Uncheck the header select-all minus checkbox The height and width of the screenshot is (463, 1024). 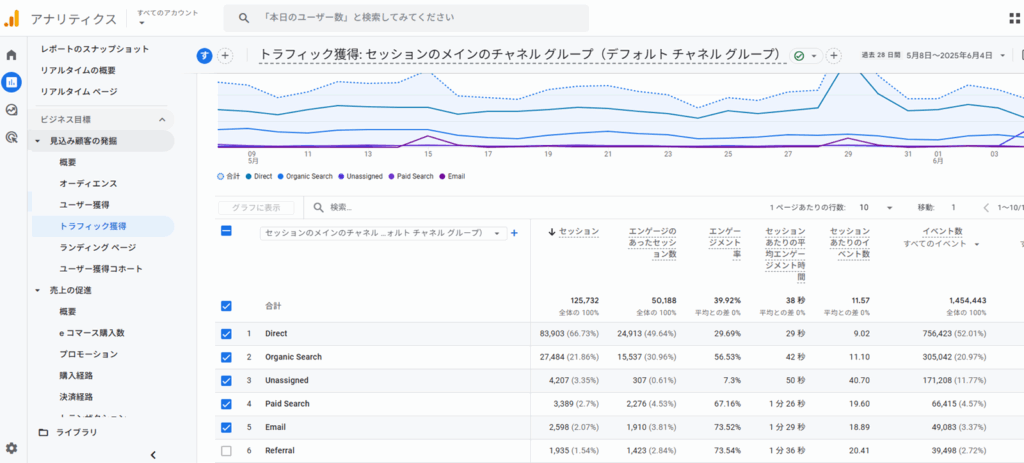226,231
